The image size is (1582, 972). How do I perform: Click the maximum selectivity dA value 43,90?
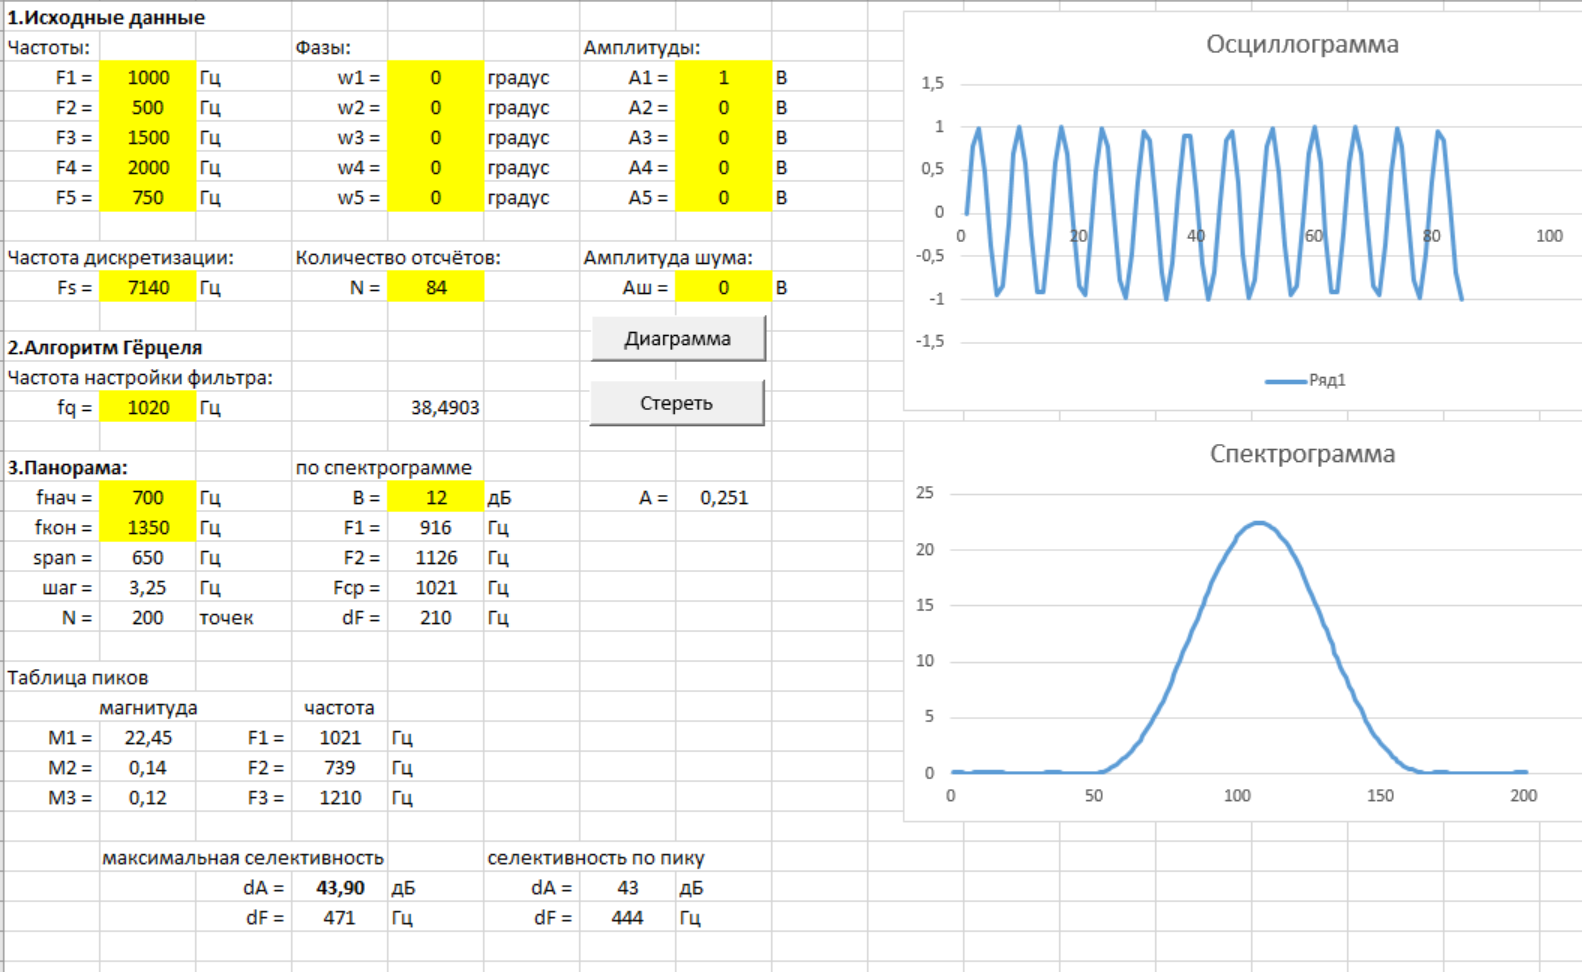click(x=340, y=888)
